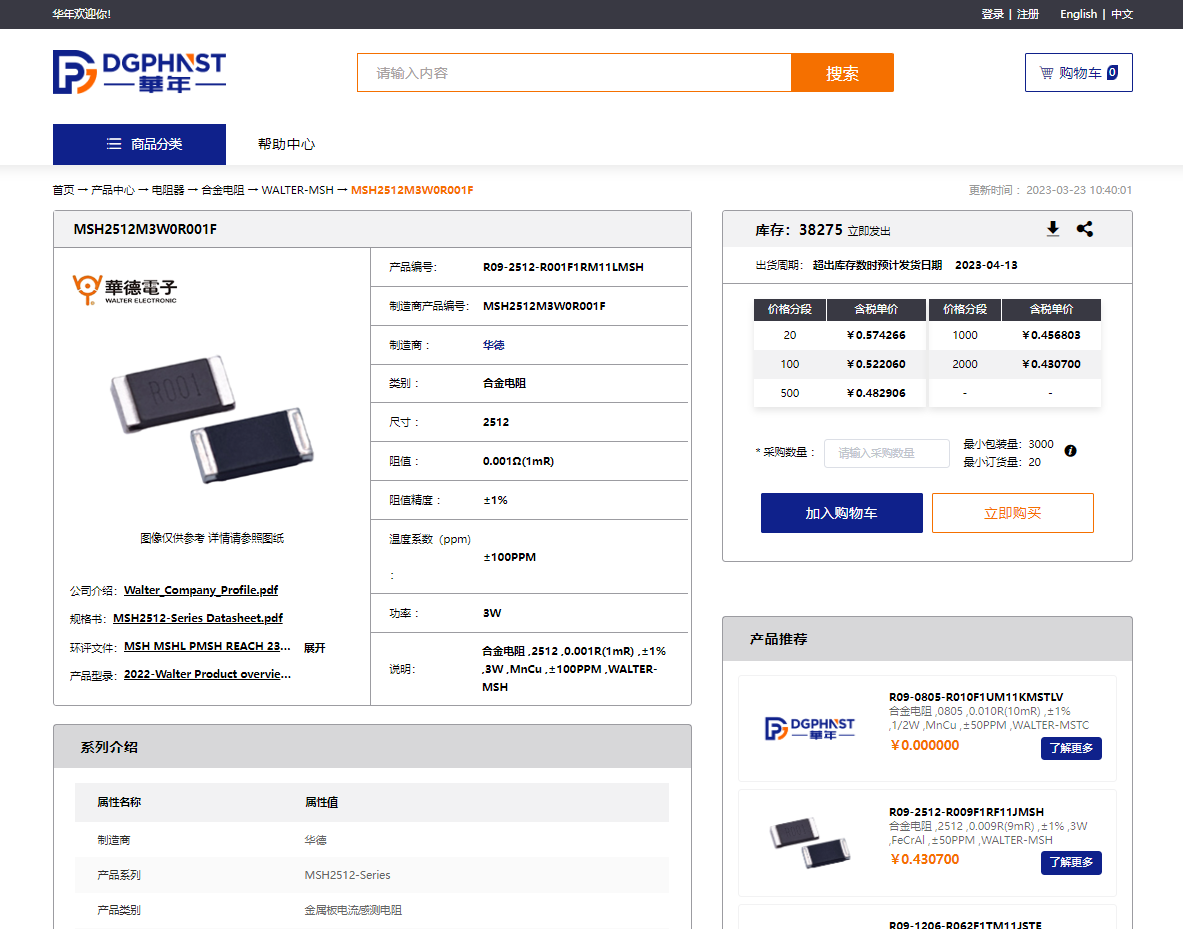Go to 合金电阻 in the breadcrumb
Viewport: 1183px width, 929px height.
[223, 190]
